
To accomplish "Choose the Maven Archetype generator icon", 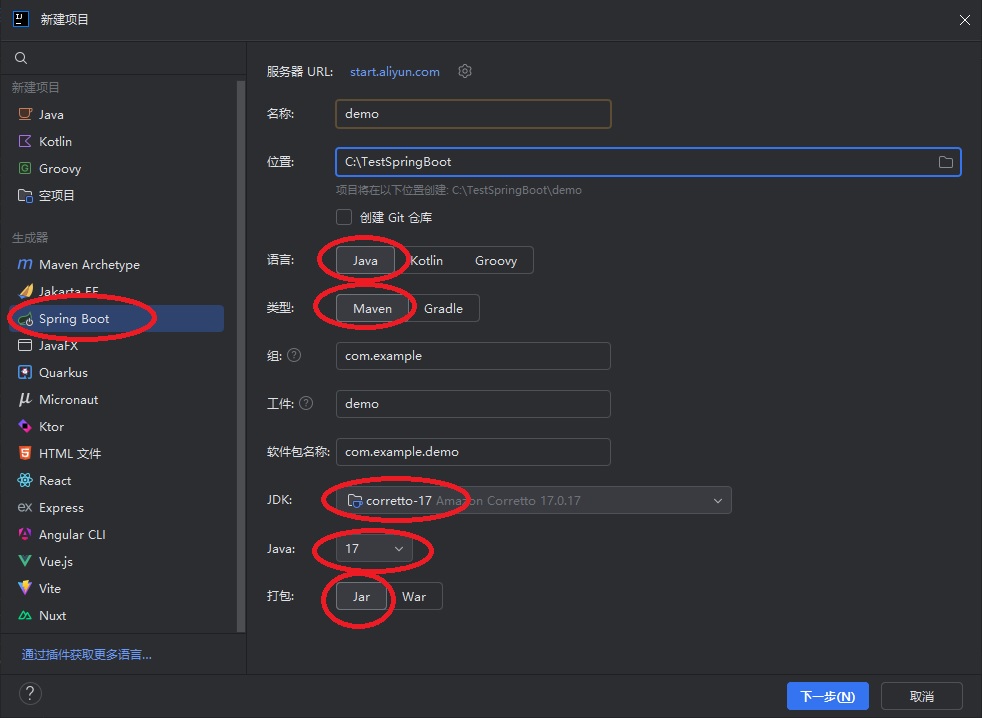I will click(x=25, y=264).
